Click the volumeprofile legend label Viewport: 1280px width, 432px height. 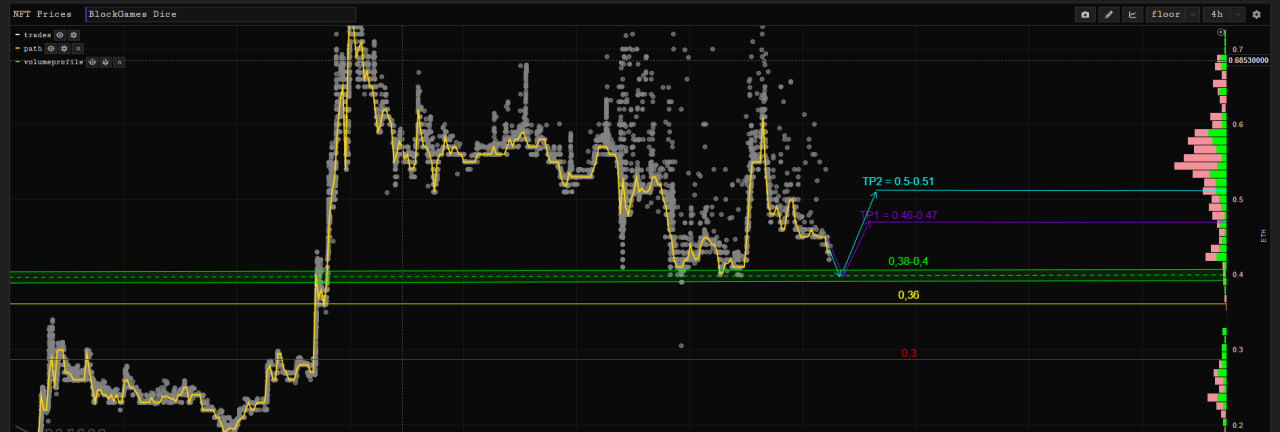click(53, 62)
